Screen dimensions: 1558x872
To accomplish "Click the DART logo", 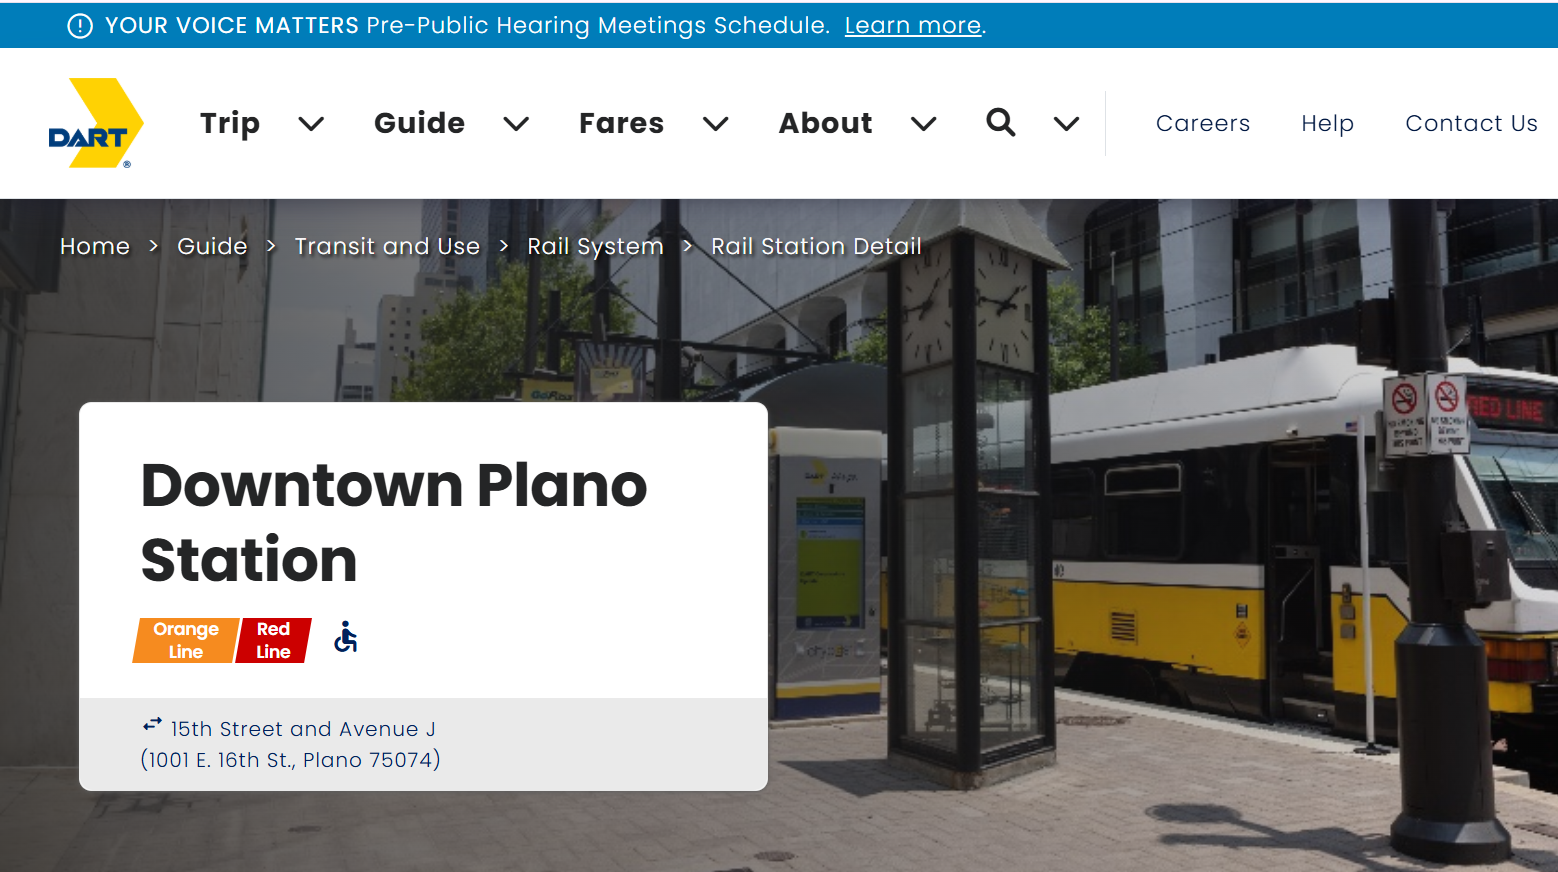I will click(96, 123).
